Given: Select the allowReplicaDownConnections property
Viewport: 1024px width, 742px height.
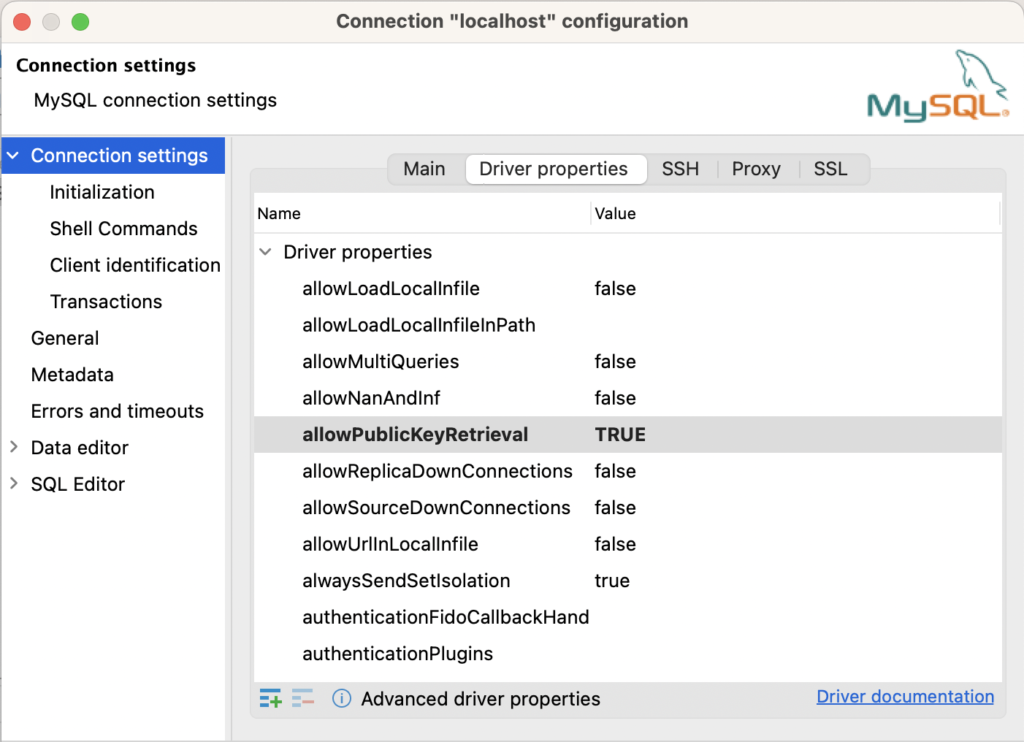Looking at the screenshot, I should click(438, 471).
